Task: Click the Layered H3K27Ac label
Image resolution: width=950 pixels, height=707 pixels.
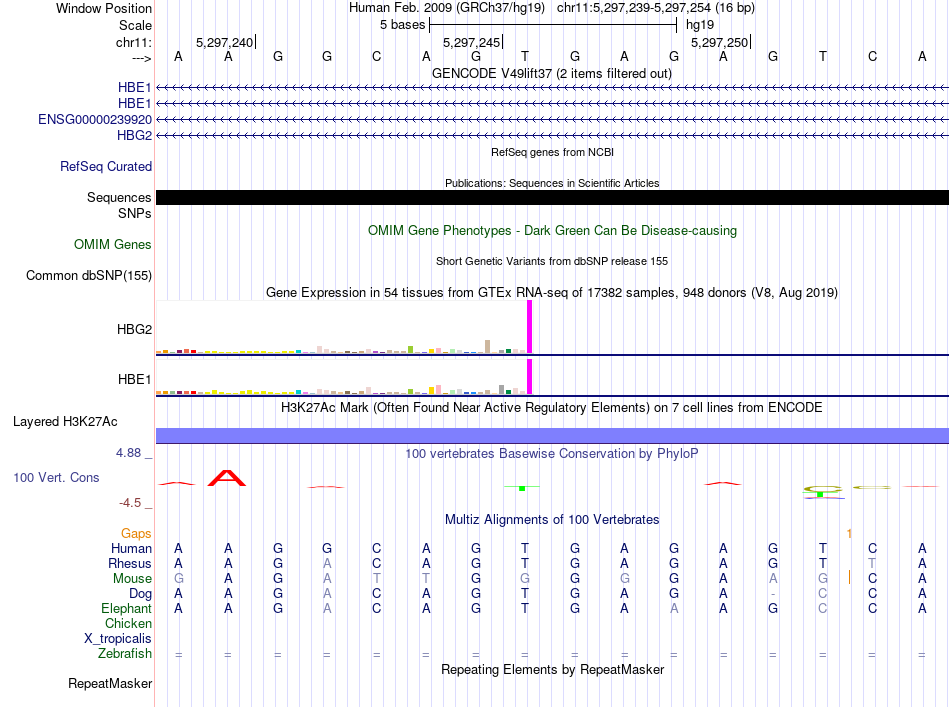Action: (x=65, y=422)
